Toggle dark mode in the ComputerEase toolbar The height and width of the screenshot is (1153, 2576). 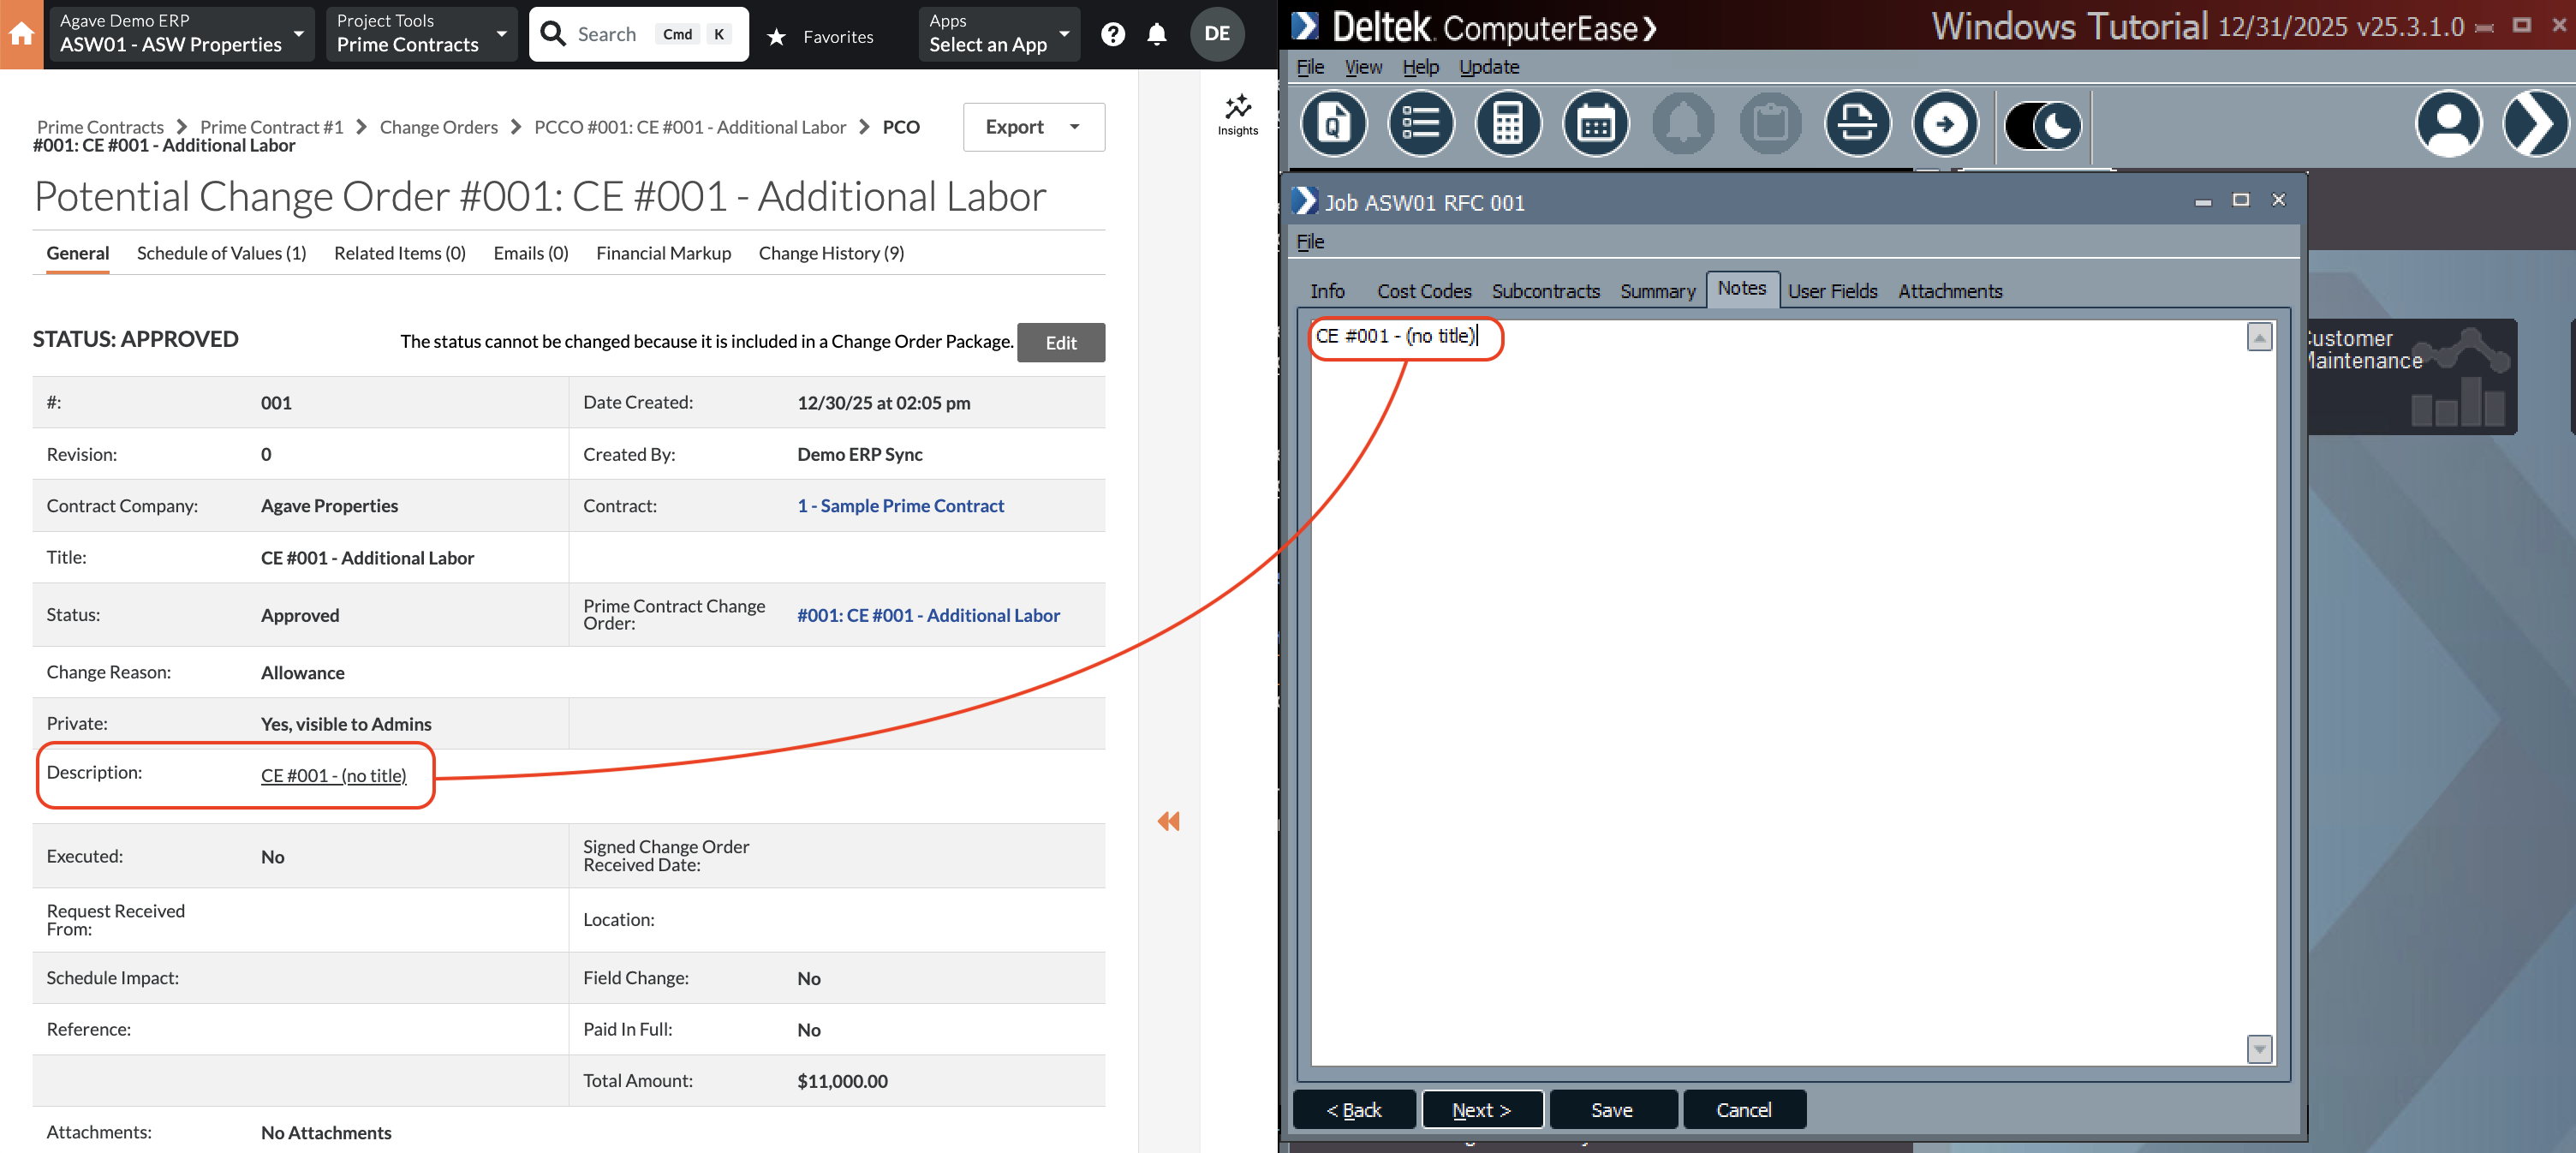(2042, 126)
